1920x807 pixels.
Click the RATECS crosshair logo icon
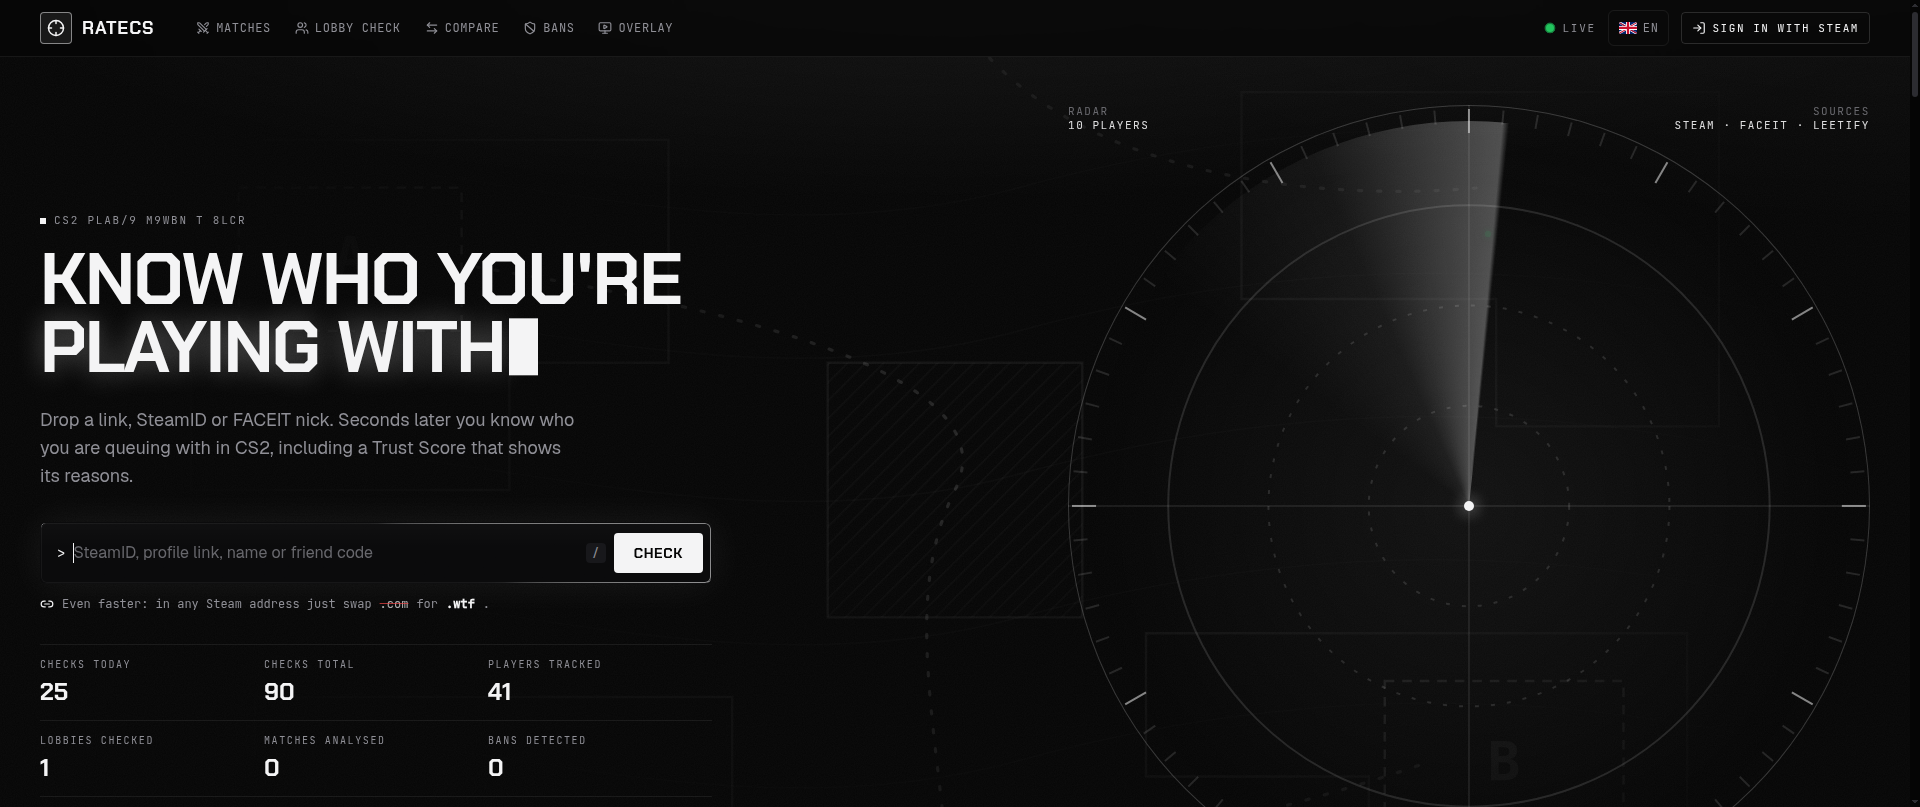56,28
